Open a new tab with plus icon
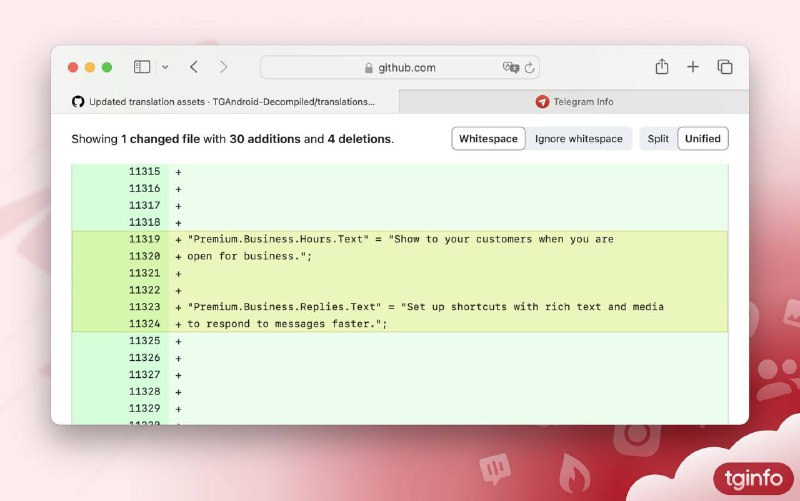Viewport: 800px width, 501px height. [693, 67]
